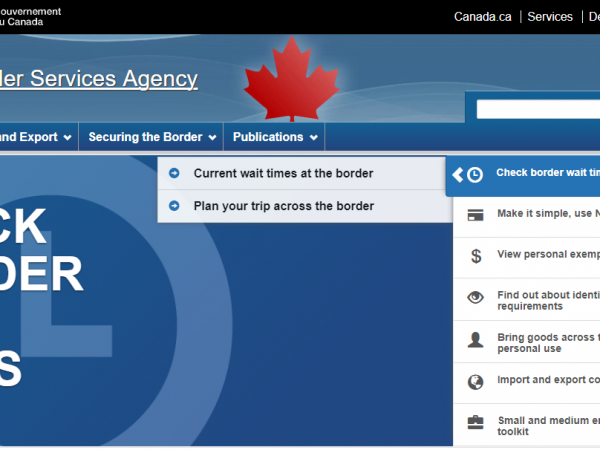Image resolution: width=600 pixels, height=450 pixels.
Task: Open the Import and Export dropdown
Action: click(35, 137)
